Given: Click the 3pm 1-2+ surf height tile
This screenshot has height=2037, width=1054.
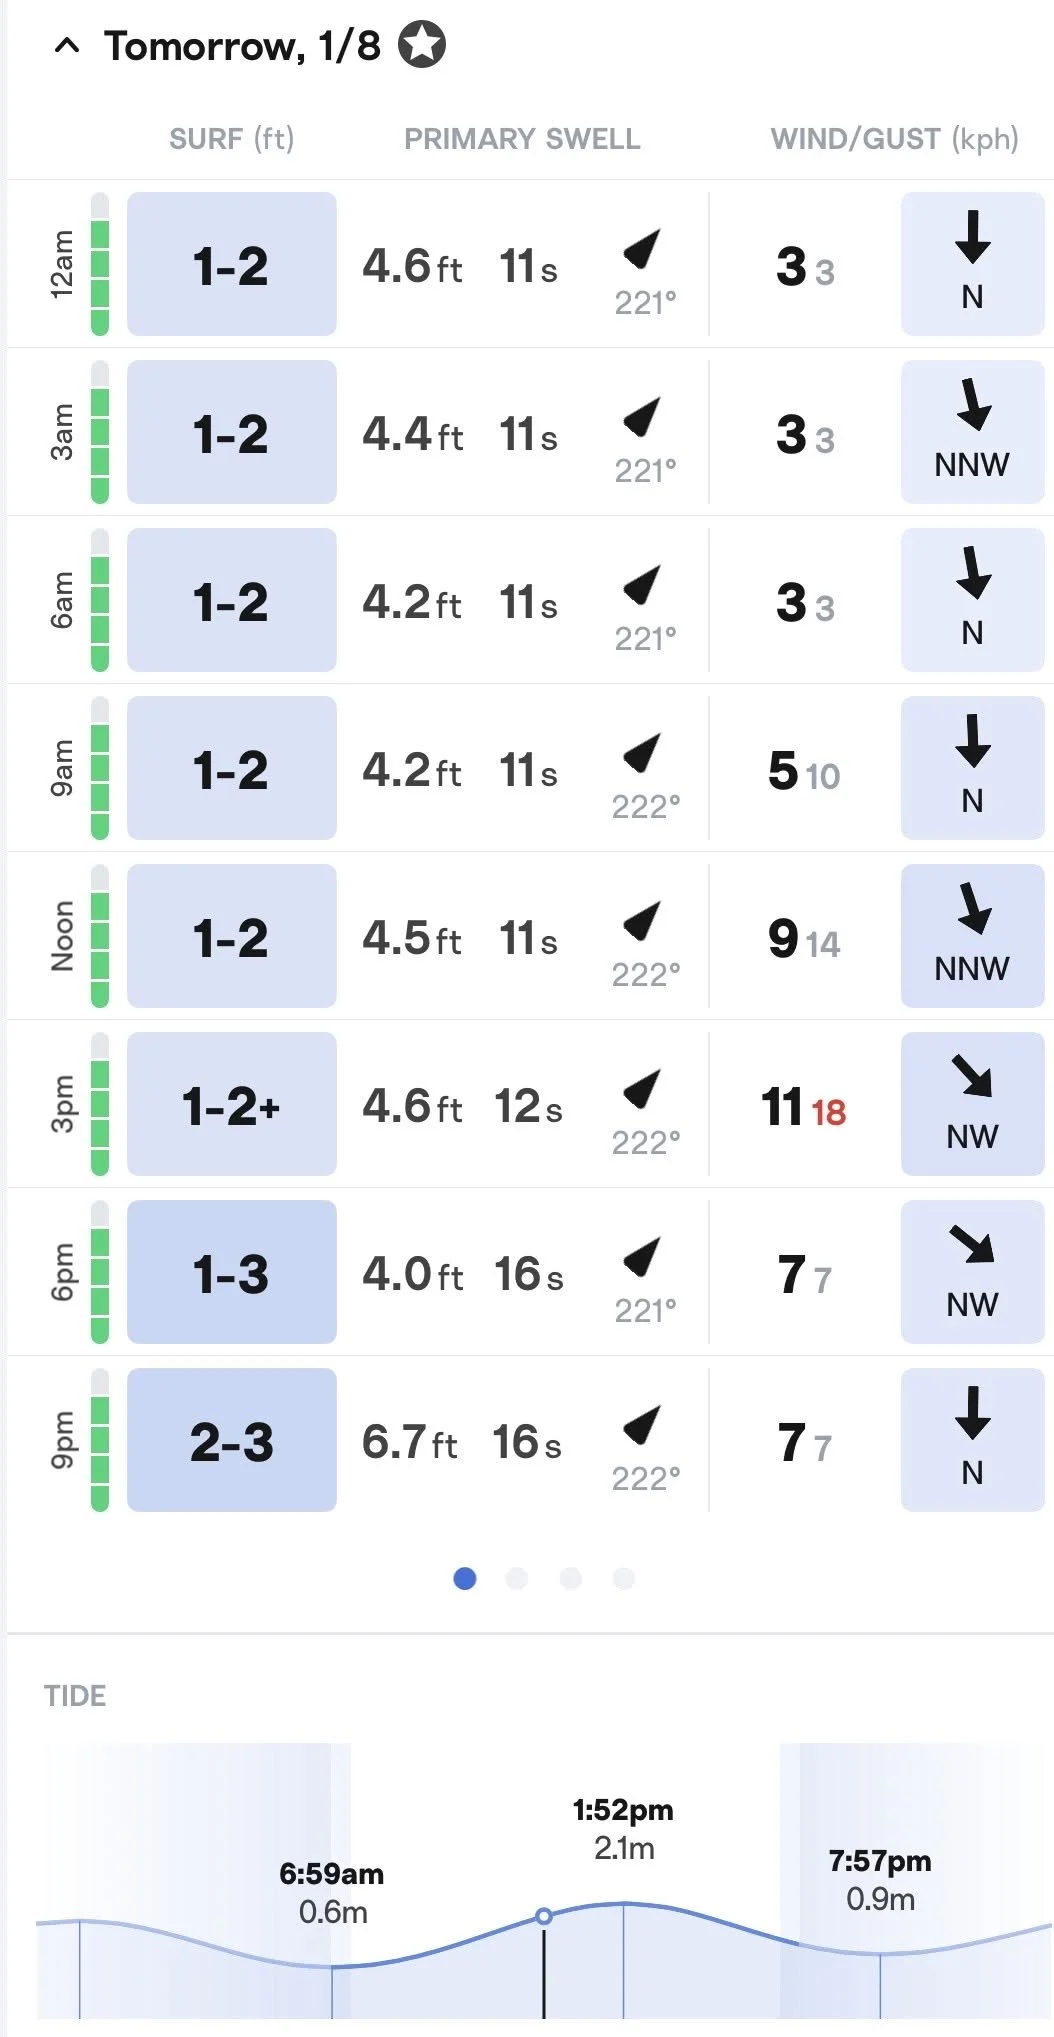Looking at the screenshot, I should (x=232, y=1104).
